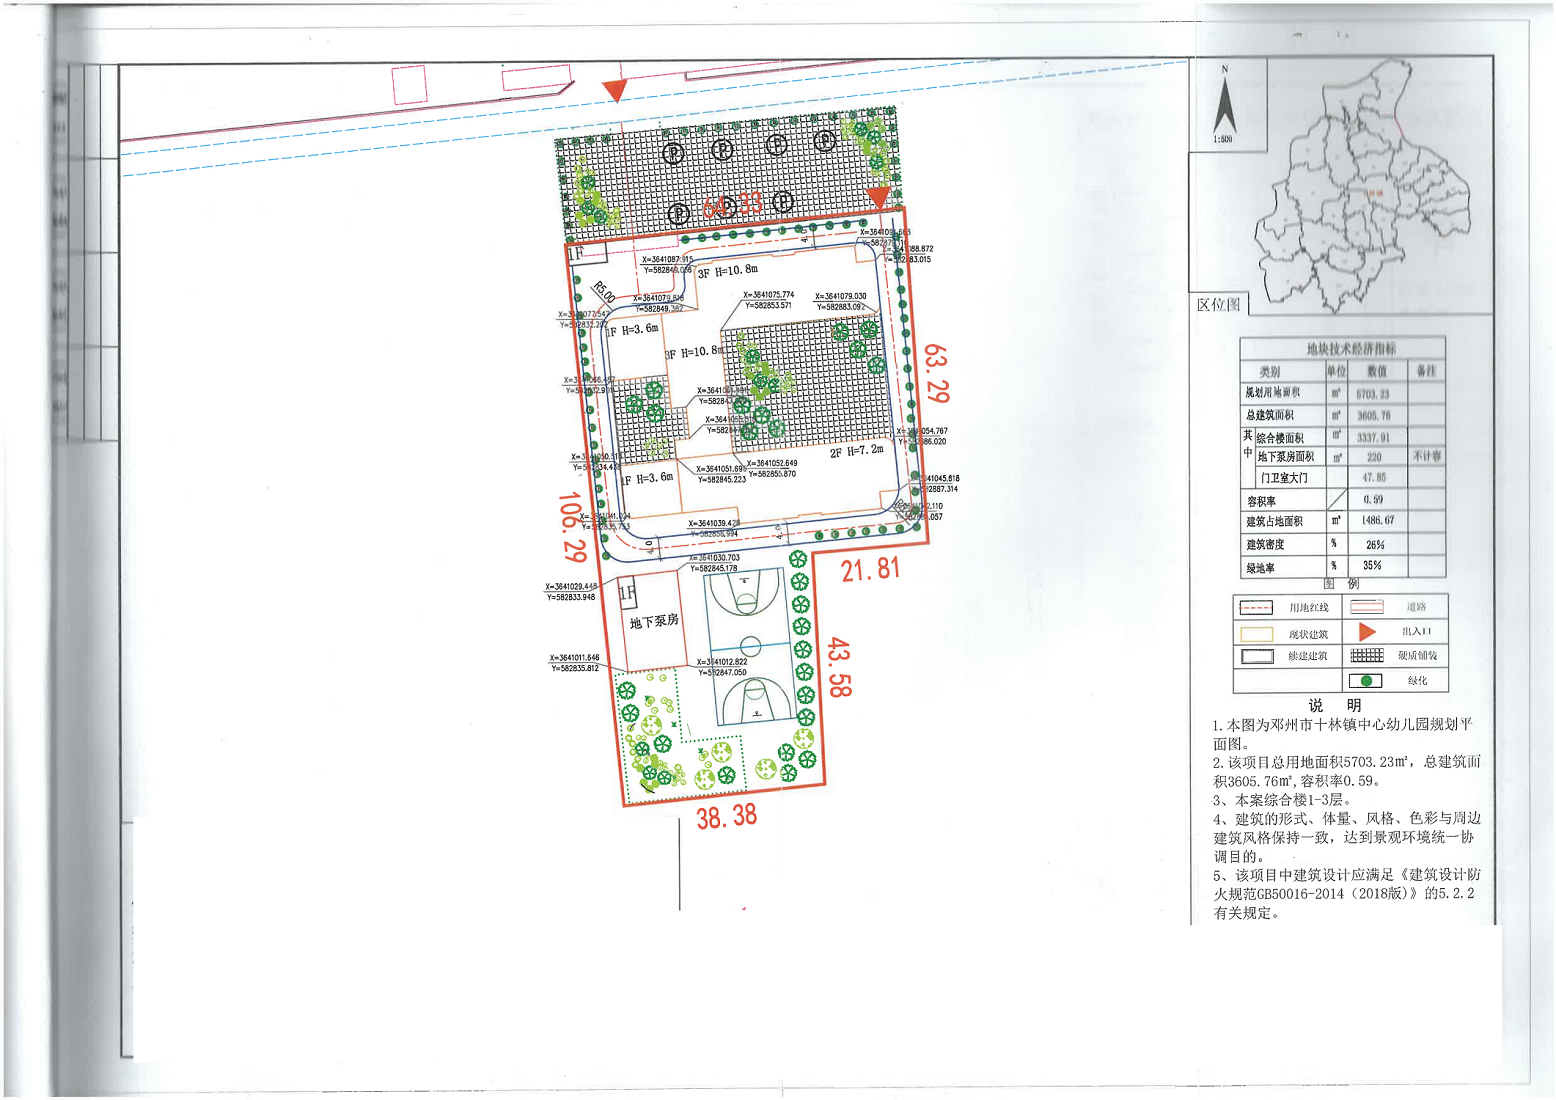Click the 续建建筑 legend rectangle symbol
Screen dimensions: 1556x1100
click(x=1256, y=657)
